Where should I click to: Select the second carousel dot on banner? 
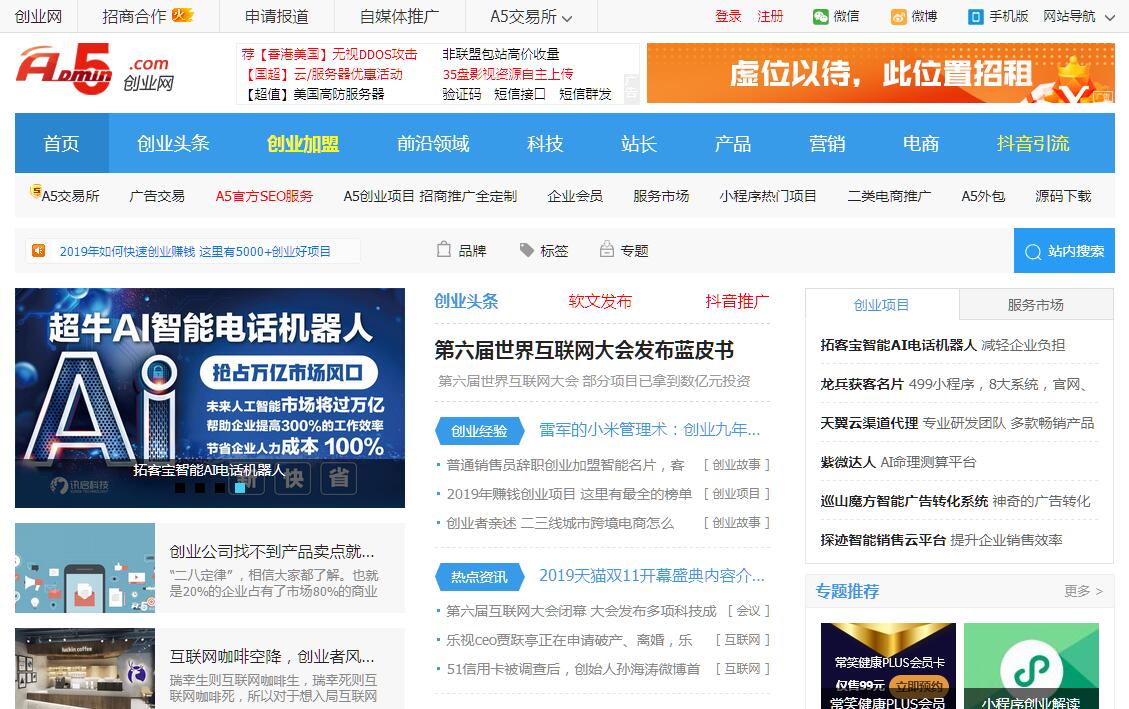[x=200, y=488]
